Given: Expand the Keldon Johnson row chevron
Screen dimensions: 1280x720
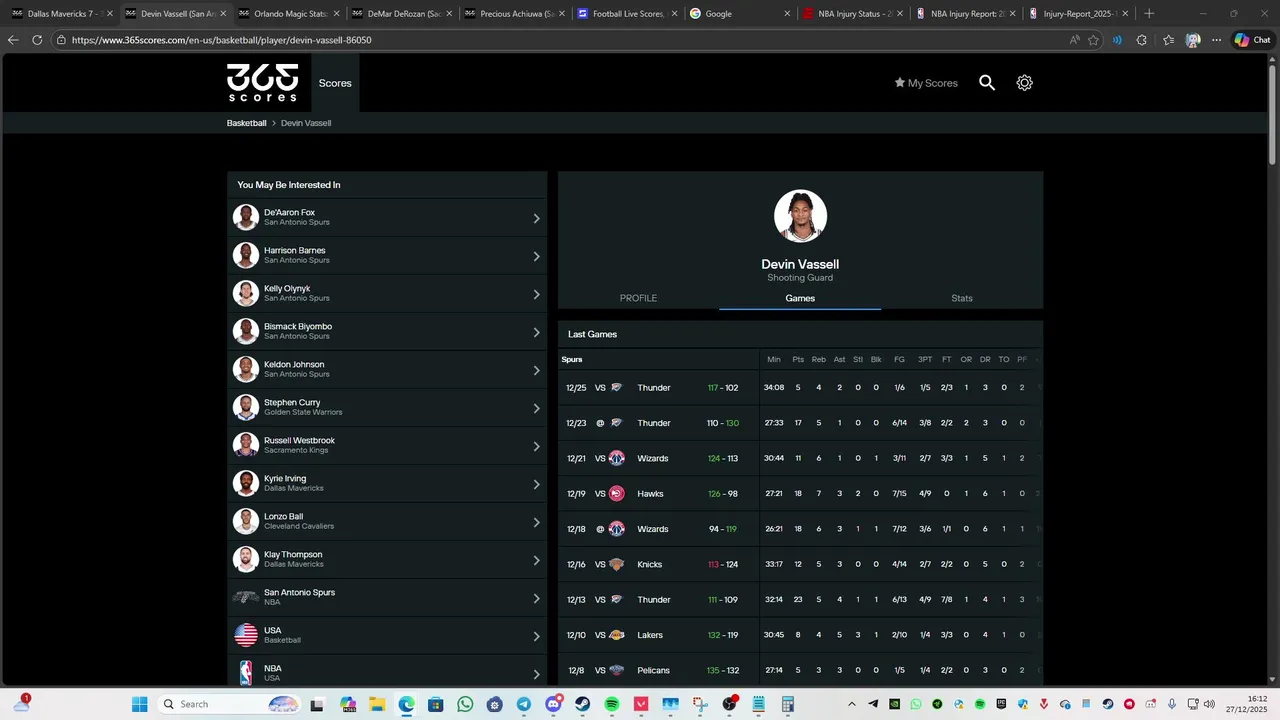Looking at the screenshot, I should (536, 370).
